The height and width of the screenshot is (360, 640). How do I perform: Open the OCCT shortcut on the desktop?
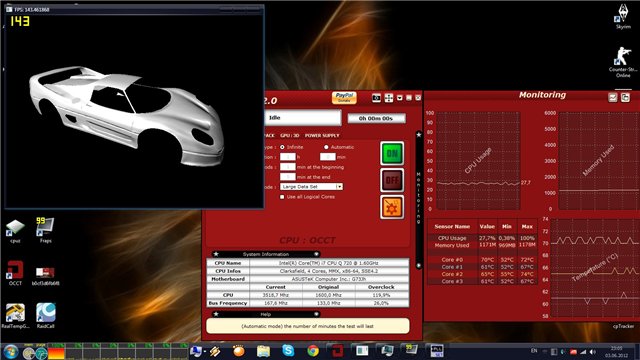(x=15, y=273)
